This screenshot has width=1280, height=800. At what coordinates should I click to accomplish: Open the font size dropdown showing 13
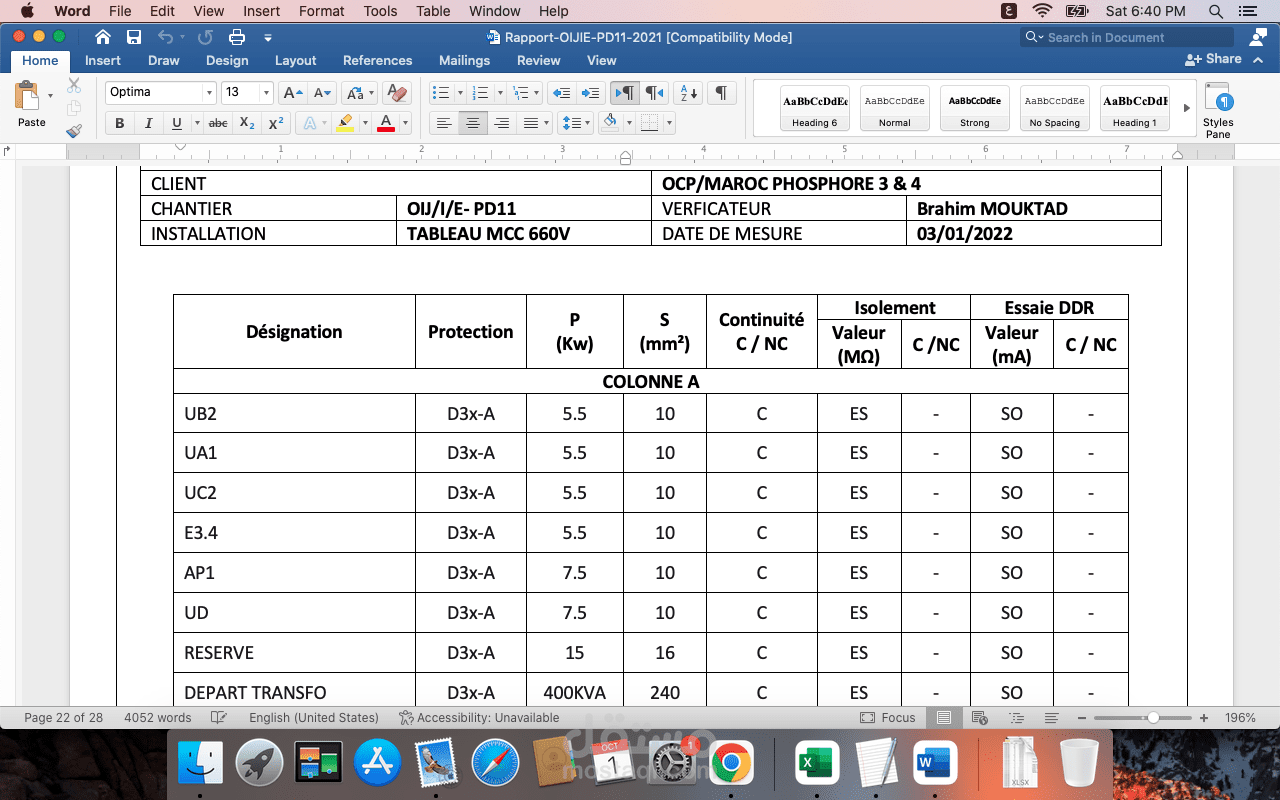266,93
